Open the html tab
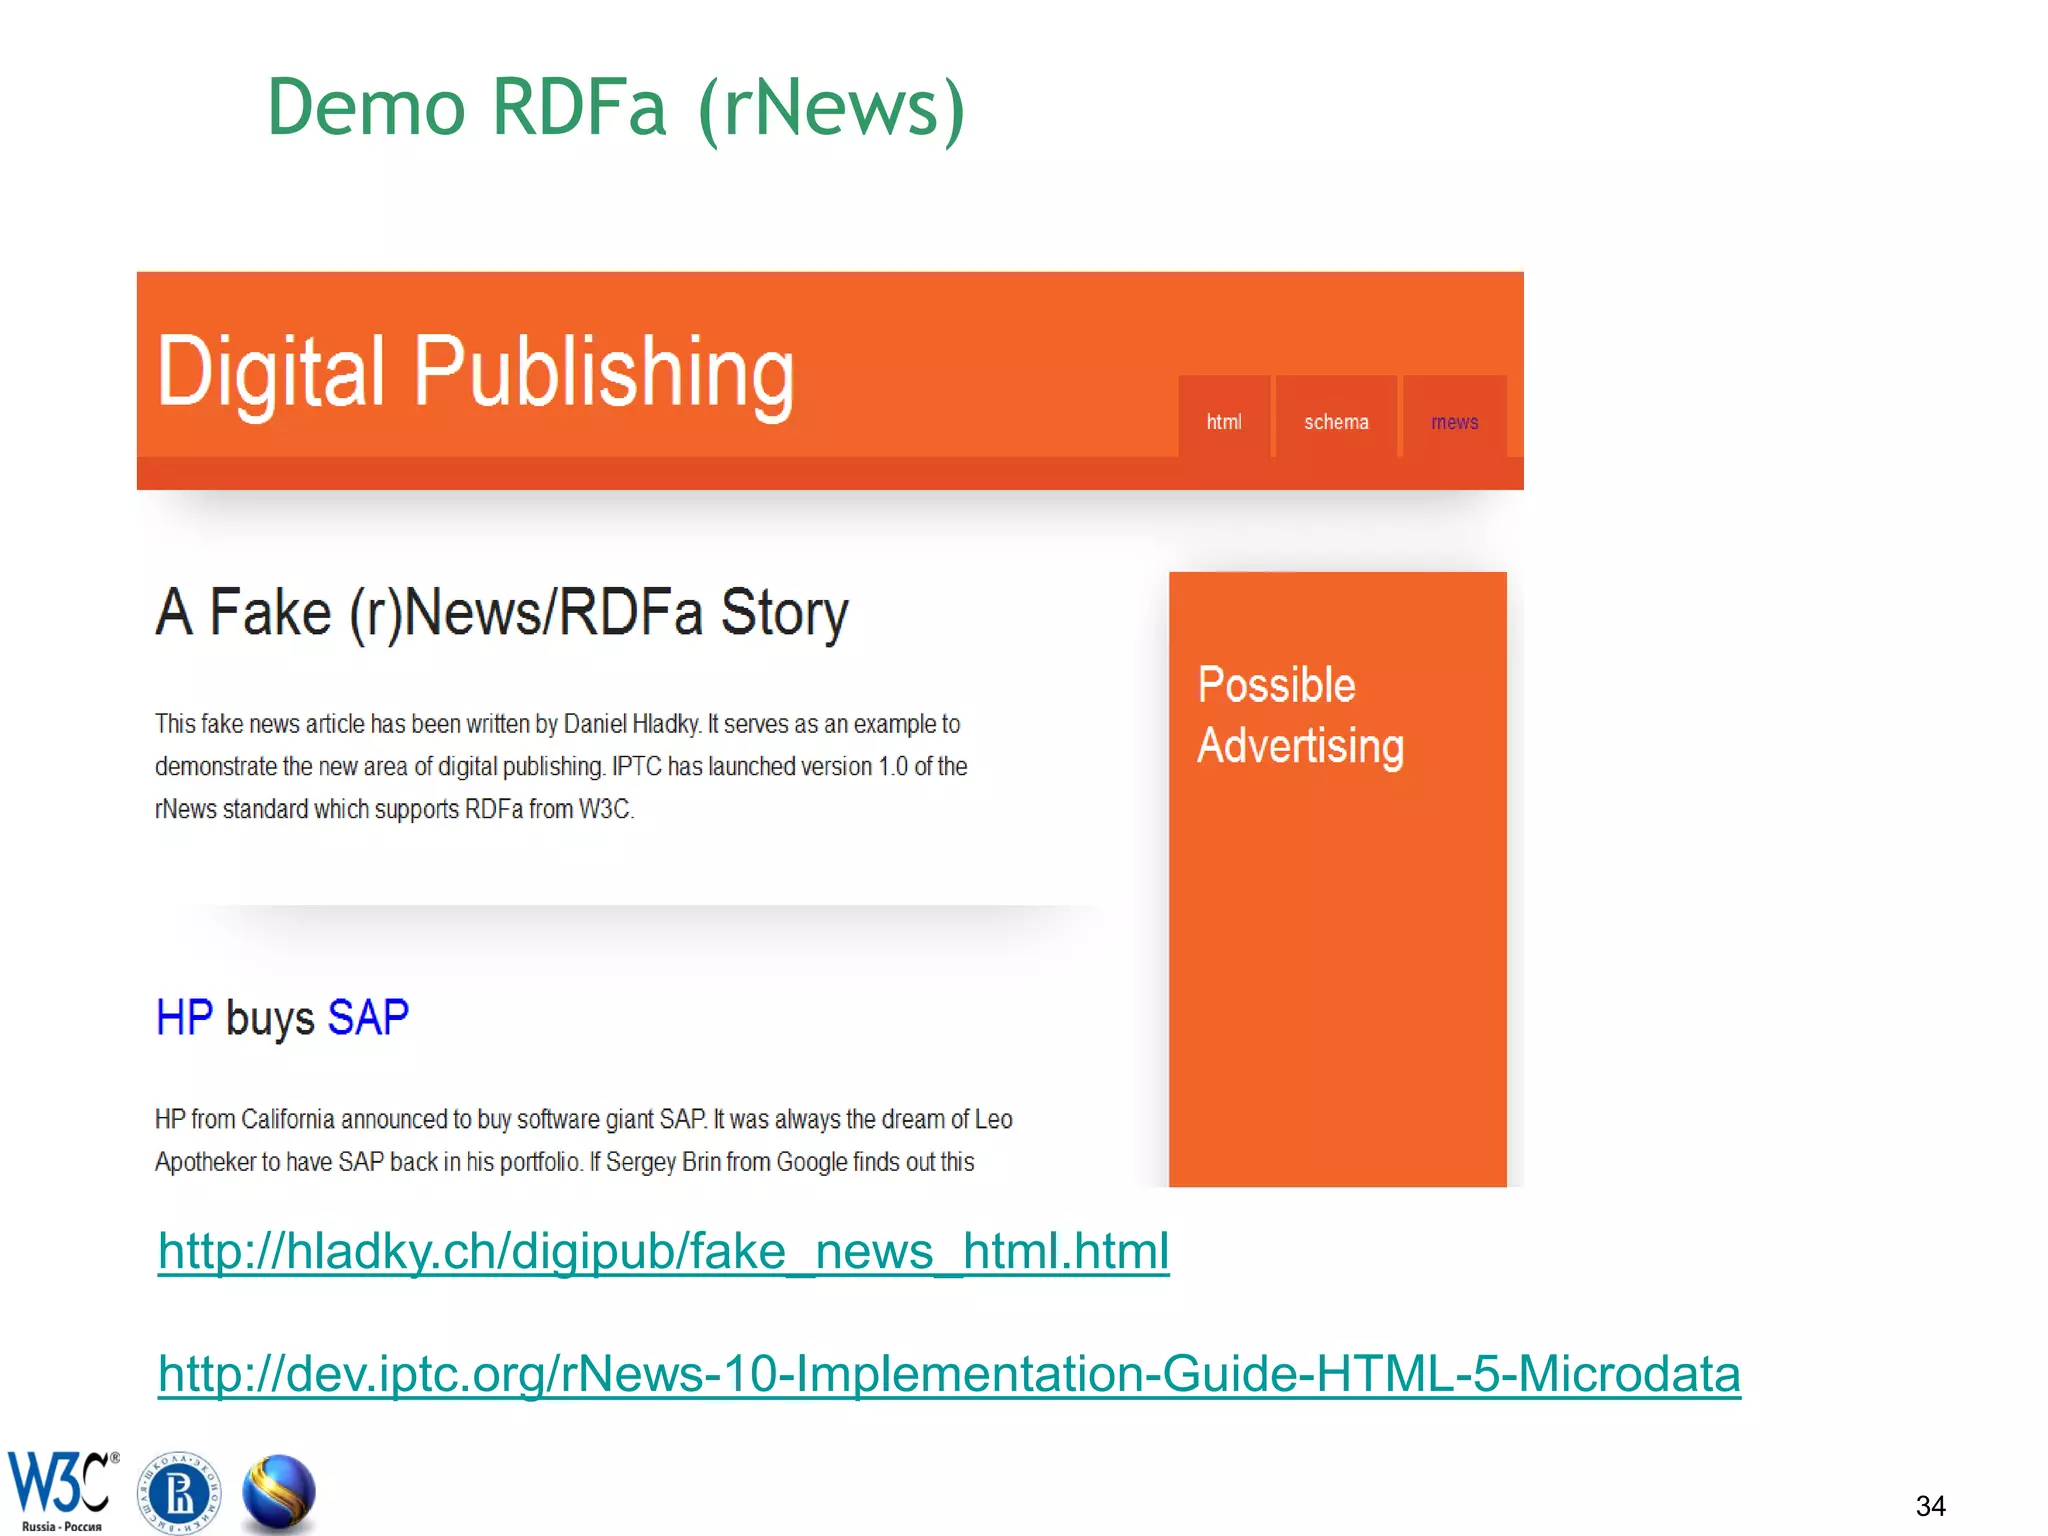Screen dimensions: 2048x1536 [1223, 421]
